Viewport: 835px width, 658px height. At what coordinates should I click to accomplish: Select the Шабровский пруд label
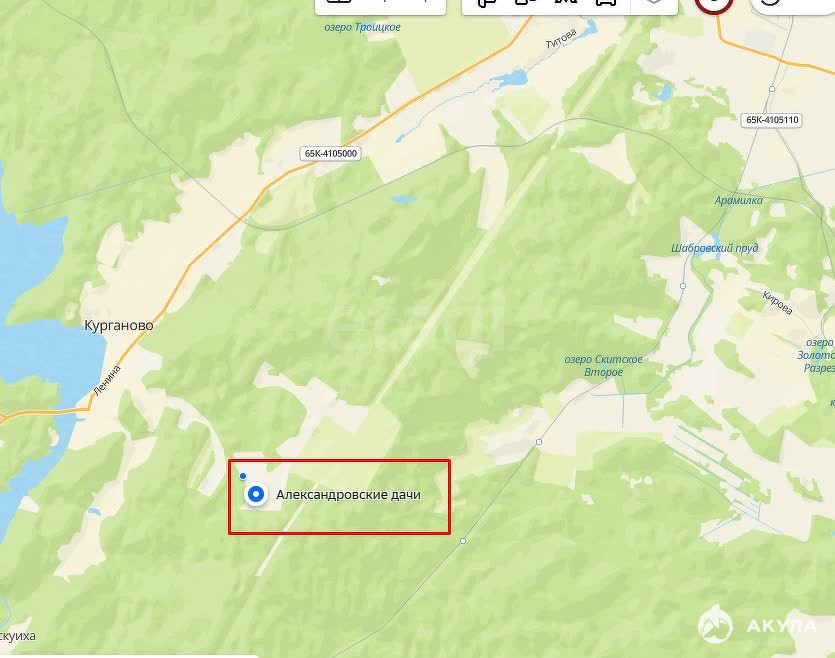coord(715,248)
